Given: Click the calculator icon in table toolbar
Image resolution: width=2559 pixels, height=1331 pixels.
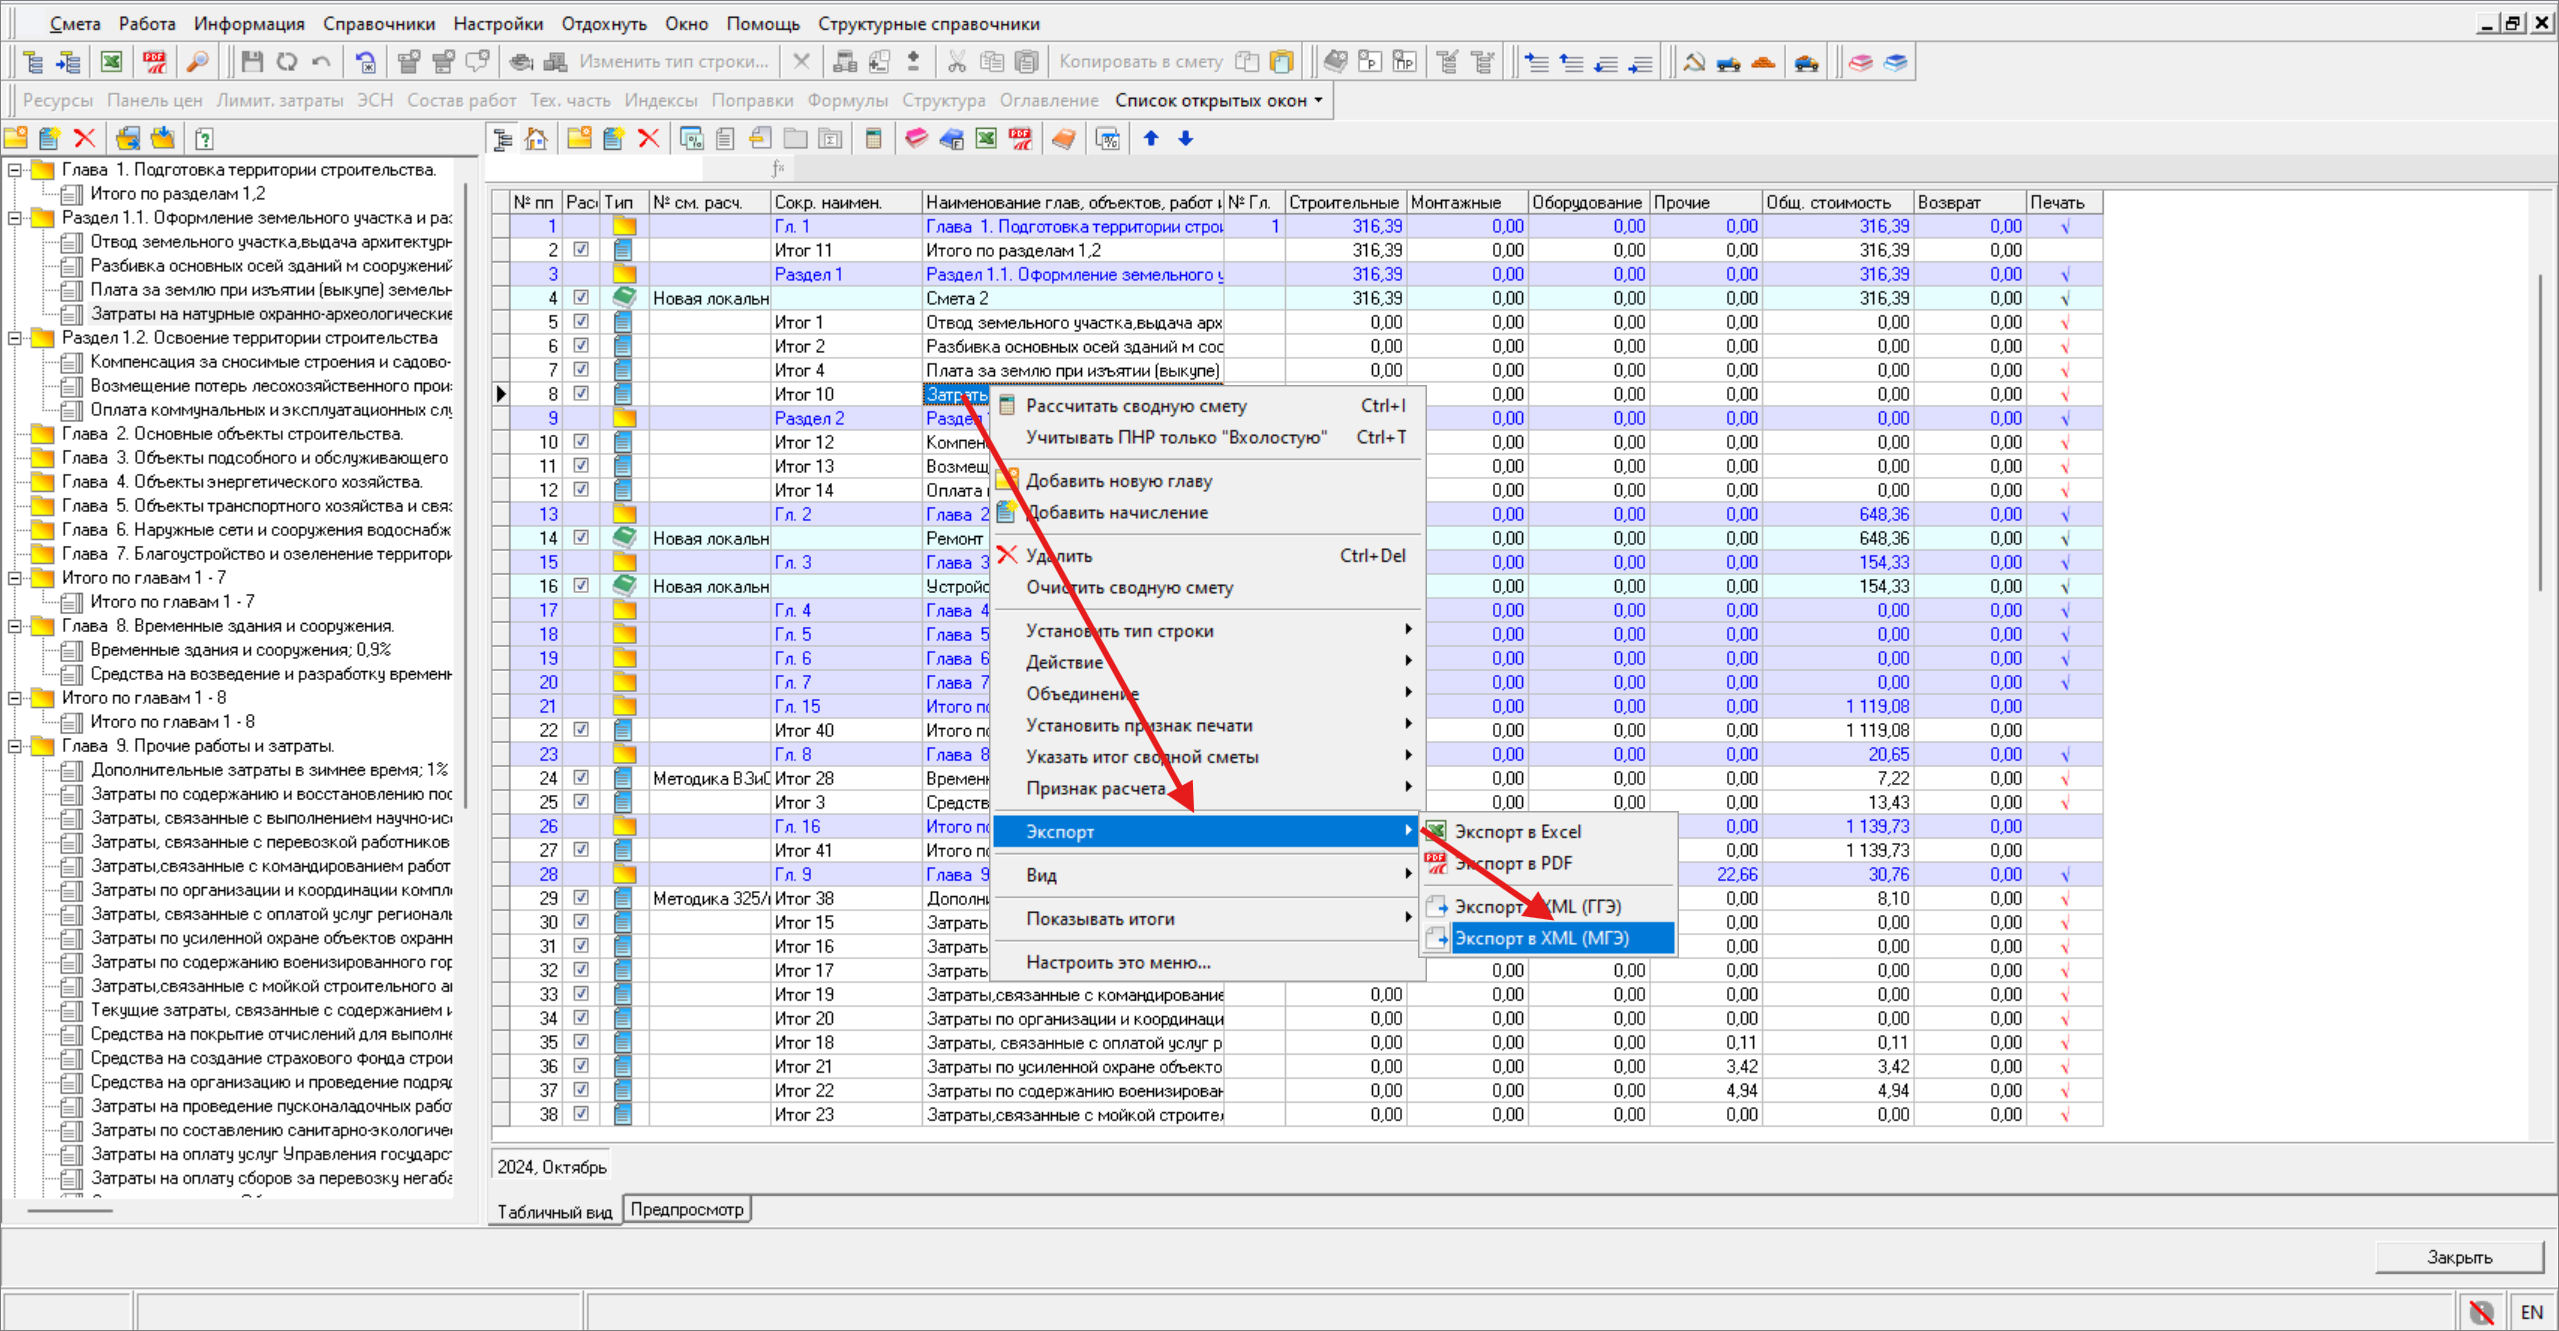Looking at the screenshot, I should point(873,138).
